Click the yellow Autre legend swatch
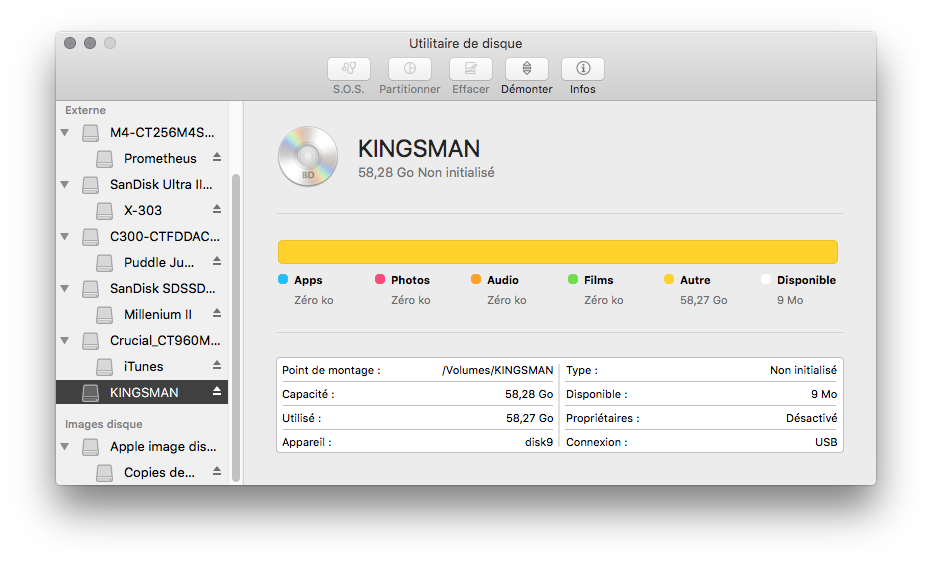932x565 pixels. 669,279
